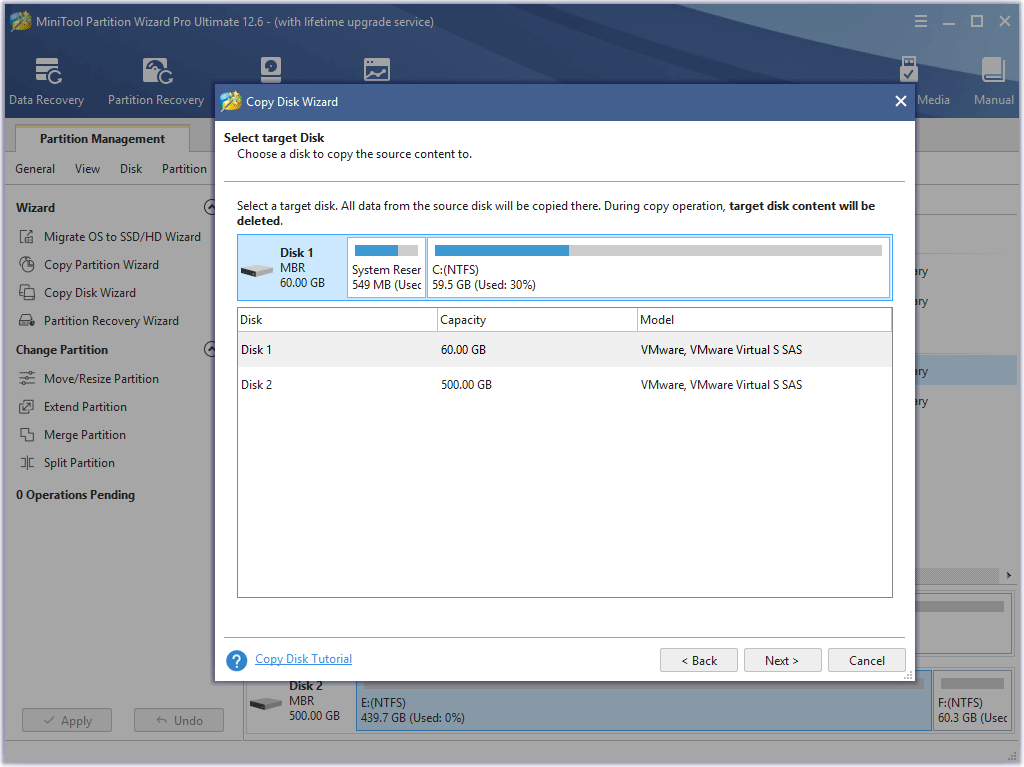Open the Copy Disk Tutorial link
The image size is (1024, 767).
[x=303, y=659]
